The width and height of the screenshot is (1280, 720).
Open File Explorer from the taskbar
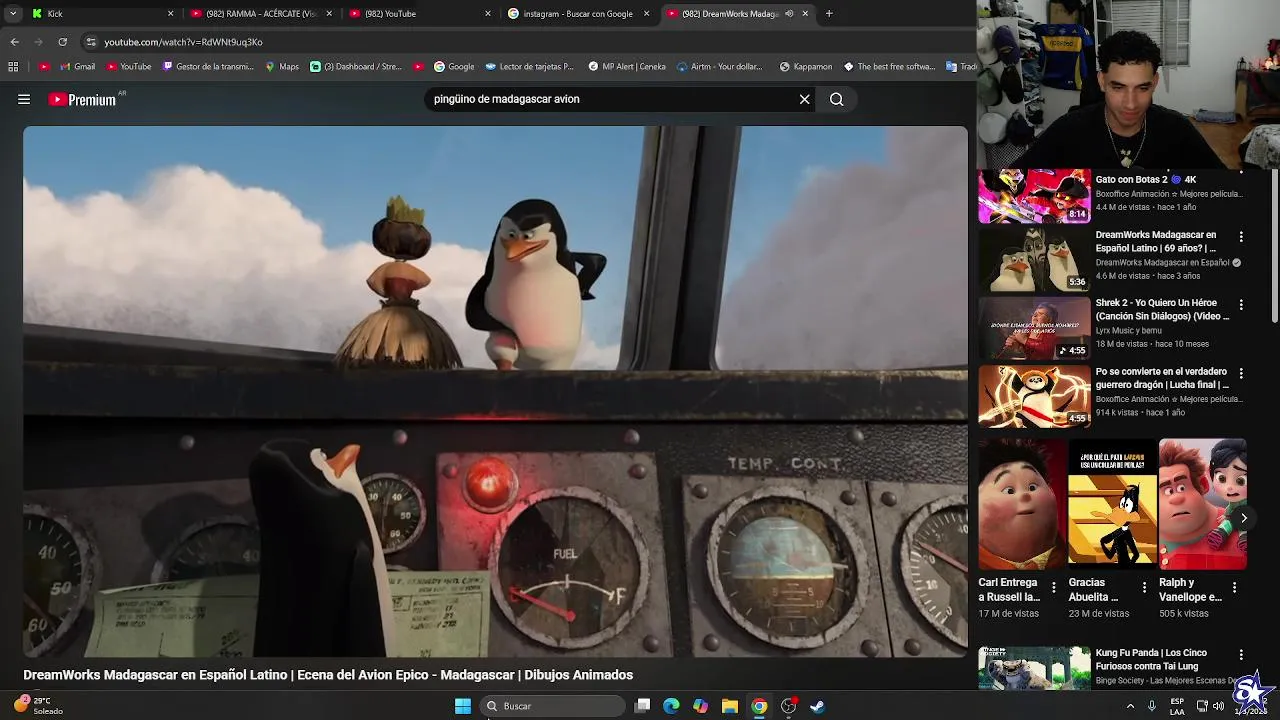pyautogui.click(x=730, y=706)
